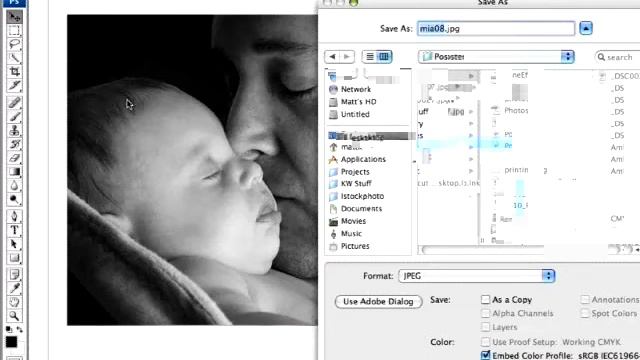640x360 pixels.
Task: Select the Notes tool
Action: (14, 275)
